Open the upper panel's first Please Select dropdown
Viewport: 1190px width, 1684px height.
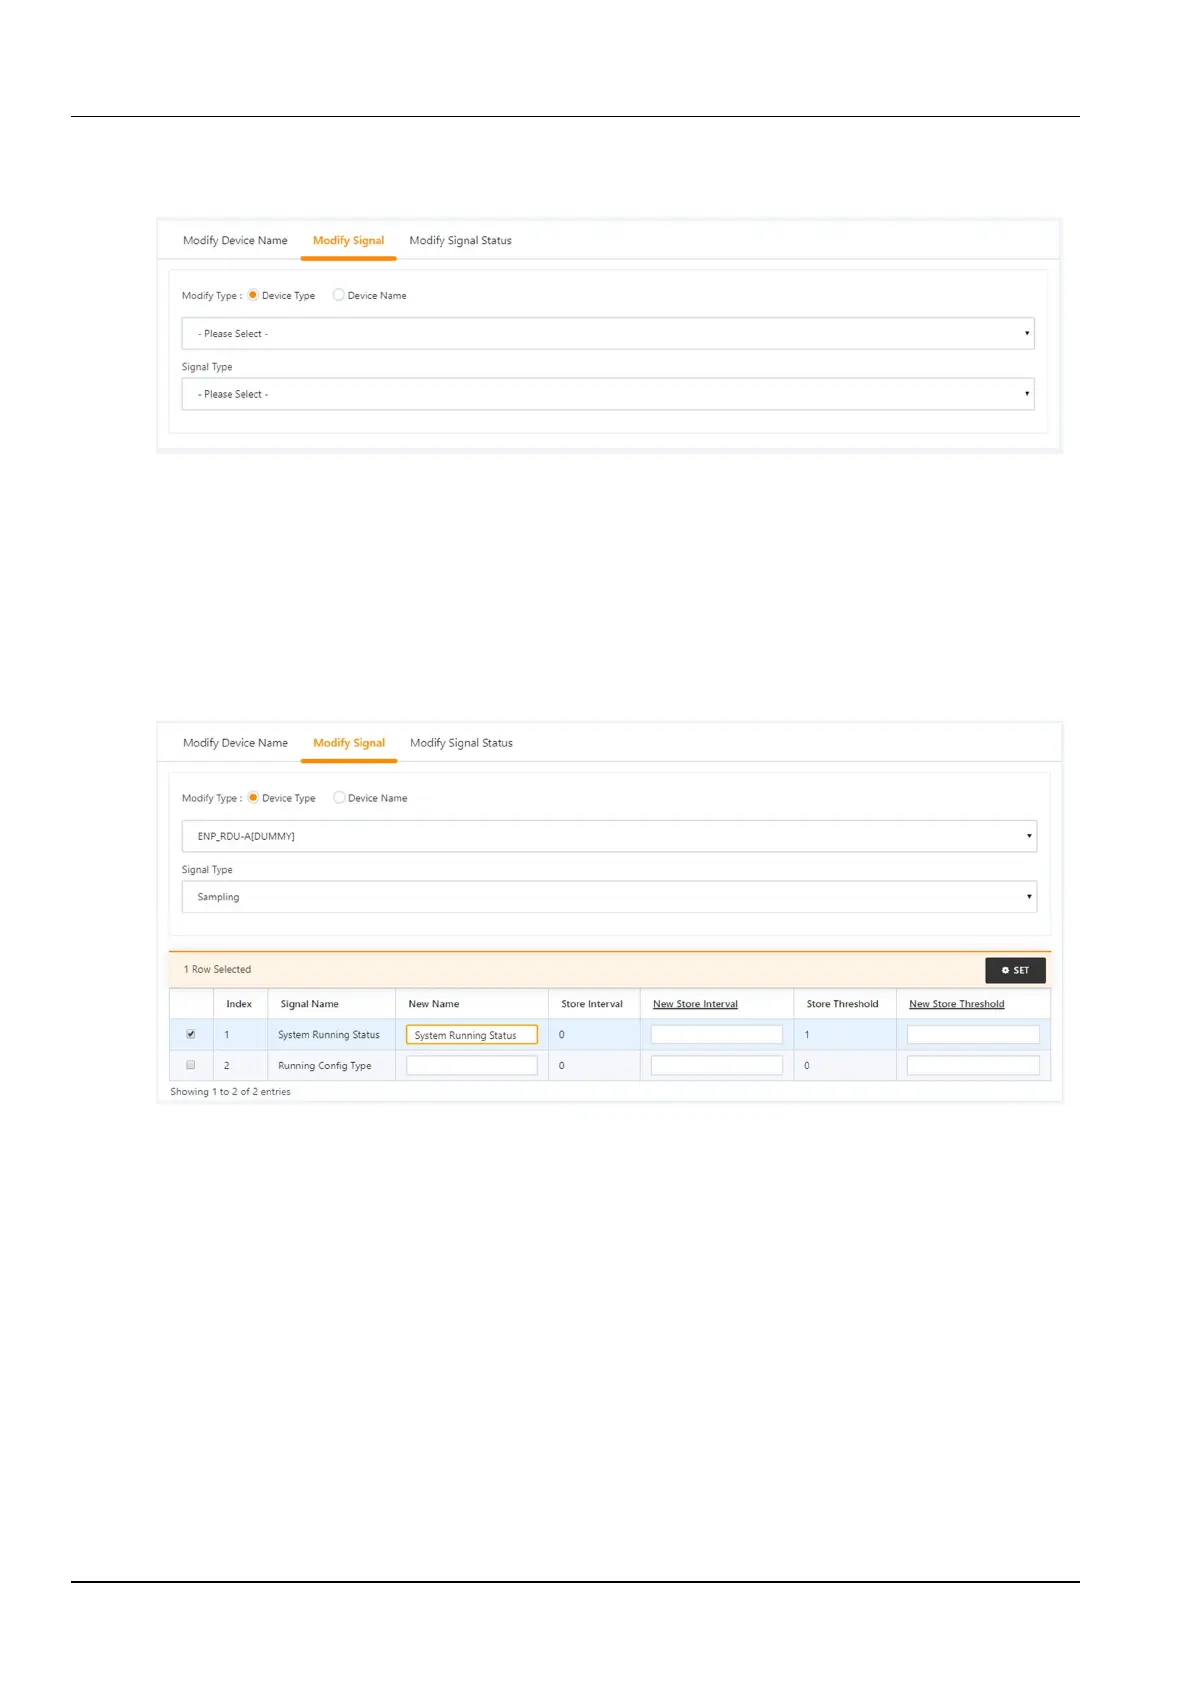[x=608, y=333]
